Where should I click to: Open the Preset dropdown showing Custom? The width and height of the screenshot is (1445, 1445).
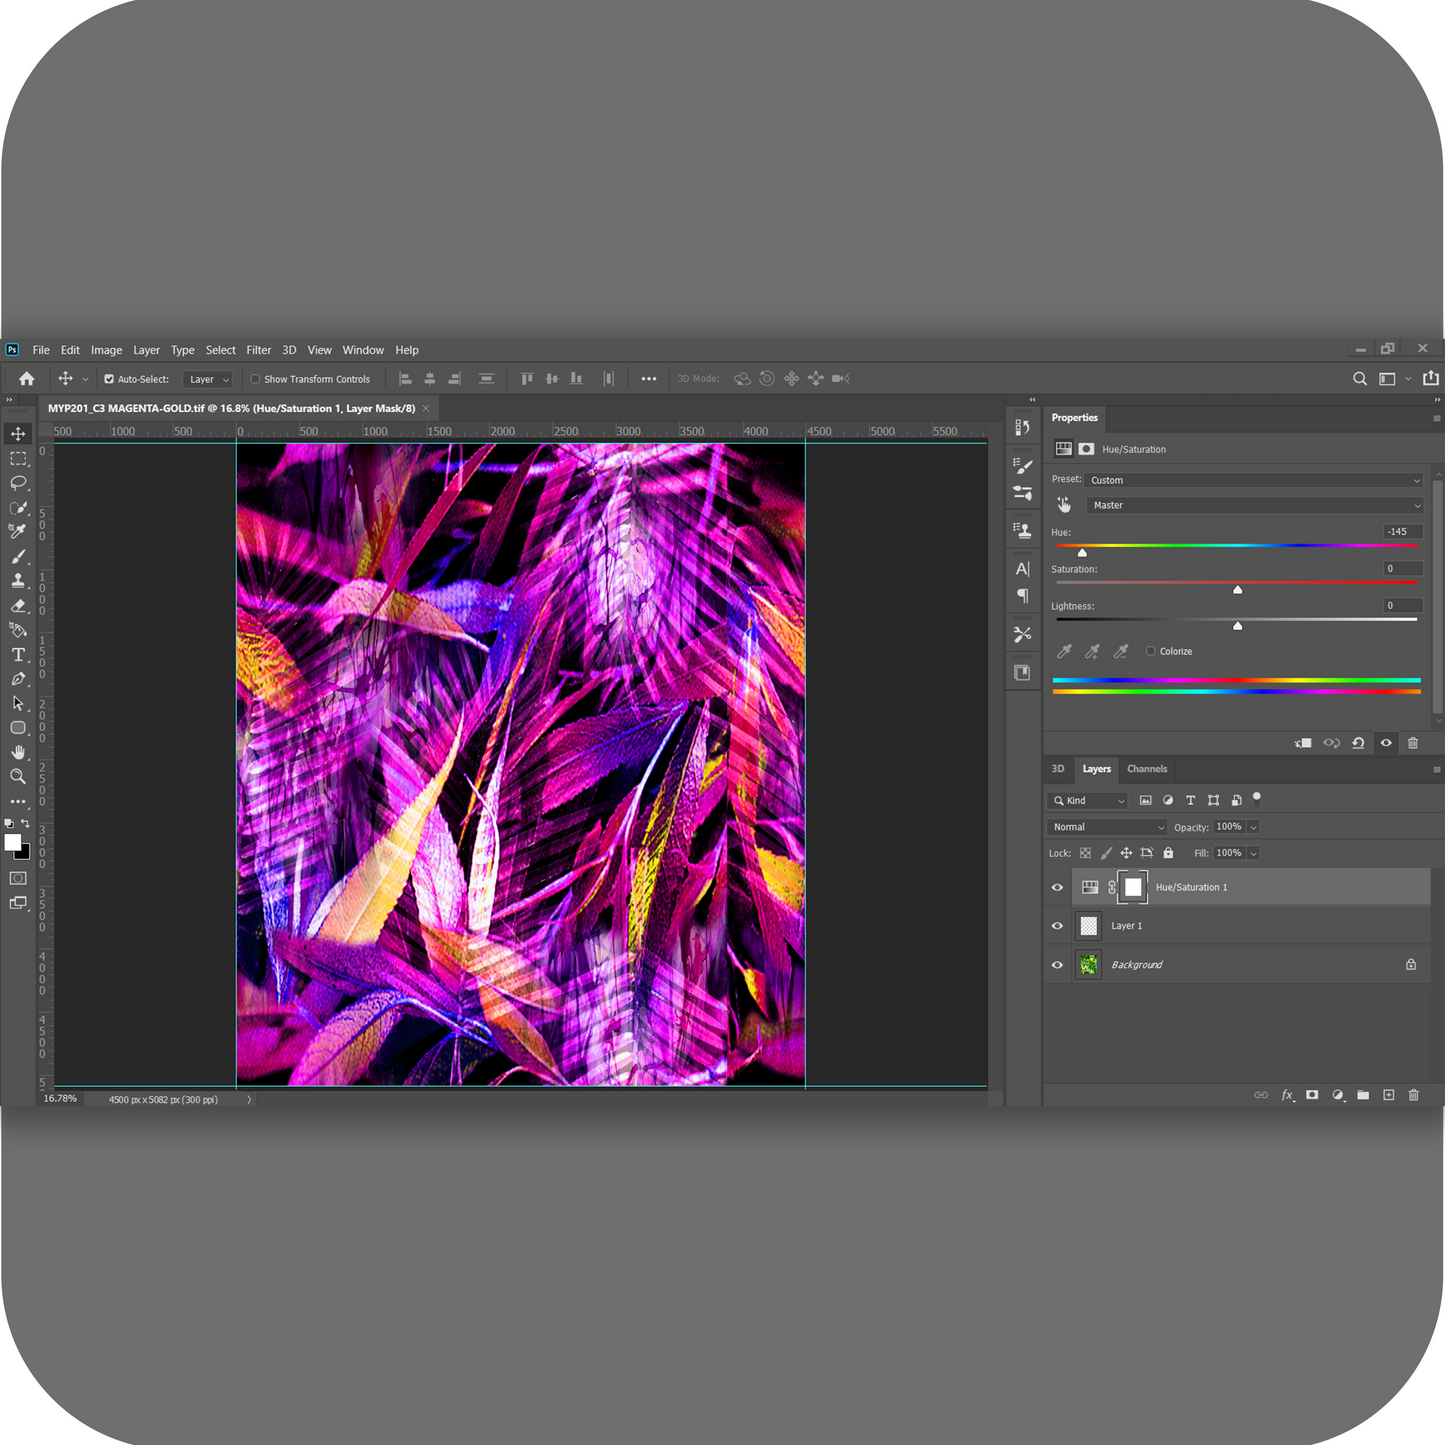click(1255, 480)
